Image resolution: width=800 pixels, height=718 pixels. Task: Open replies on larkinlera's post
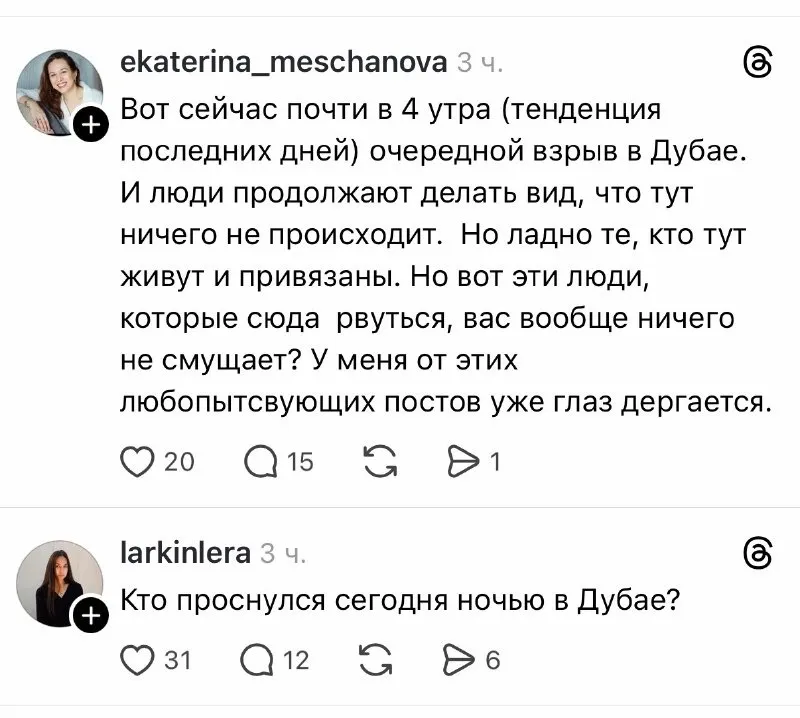(x=259, y=659)
